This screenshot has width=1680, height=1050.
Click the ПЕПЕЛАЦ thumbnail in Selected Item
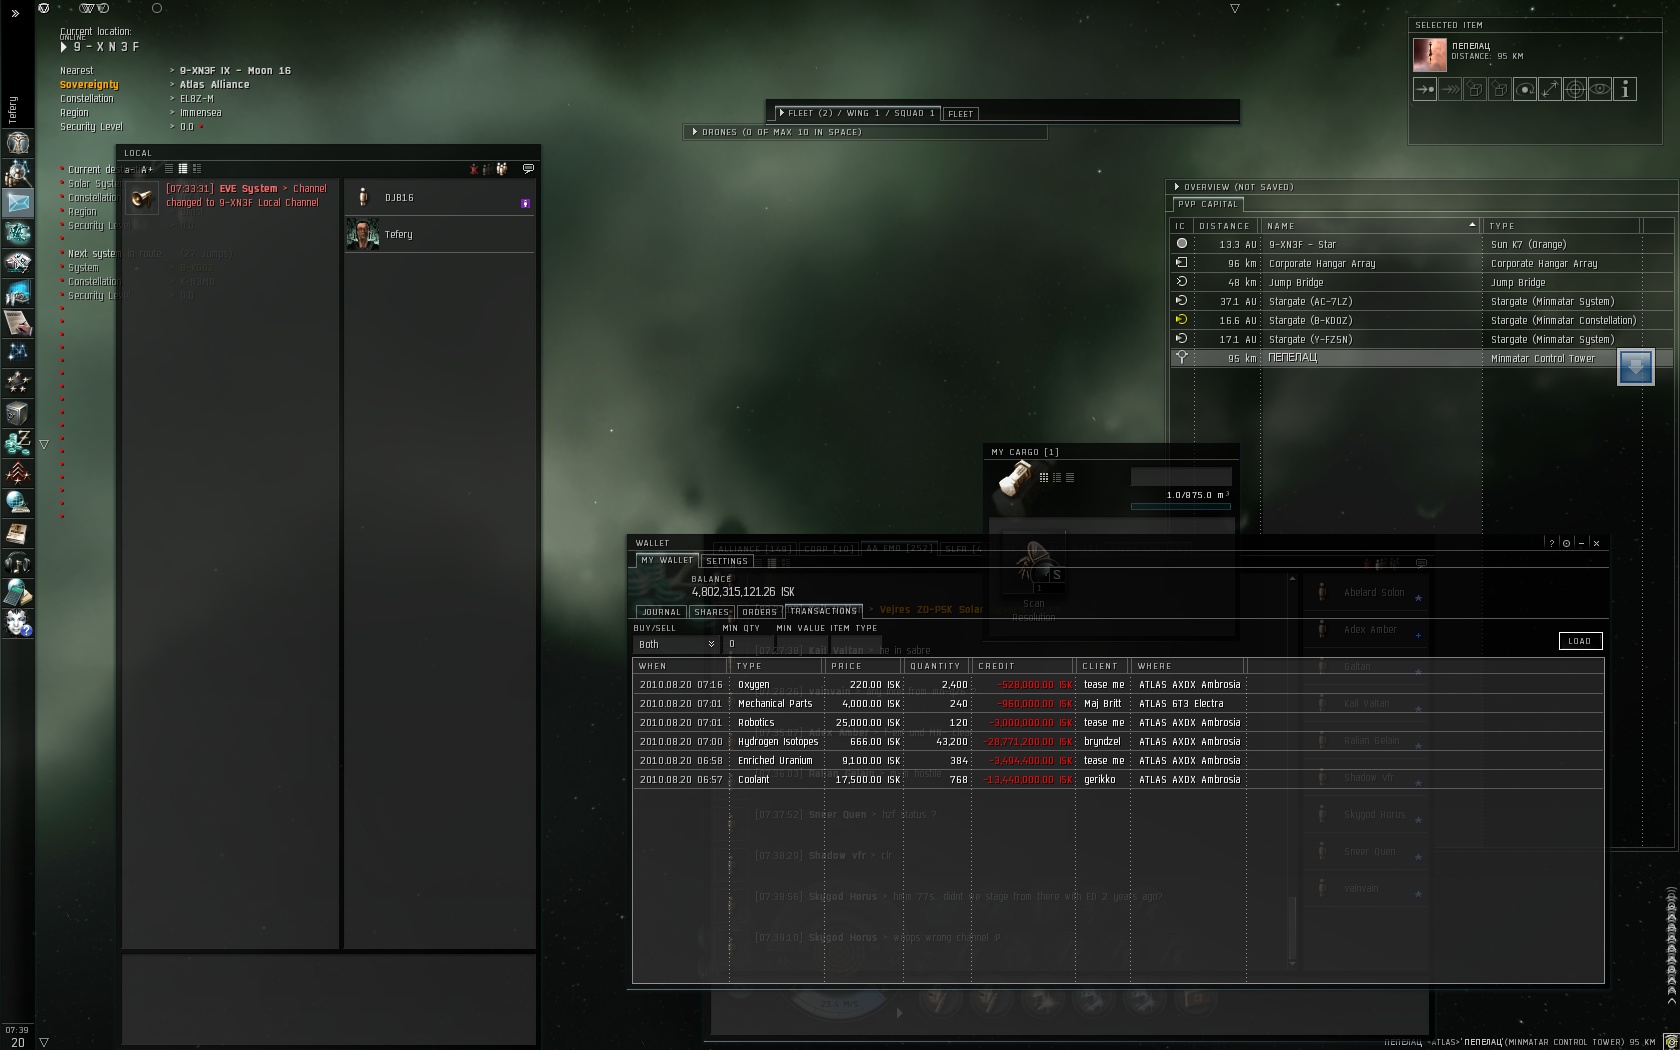tap(1429, 55)
